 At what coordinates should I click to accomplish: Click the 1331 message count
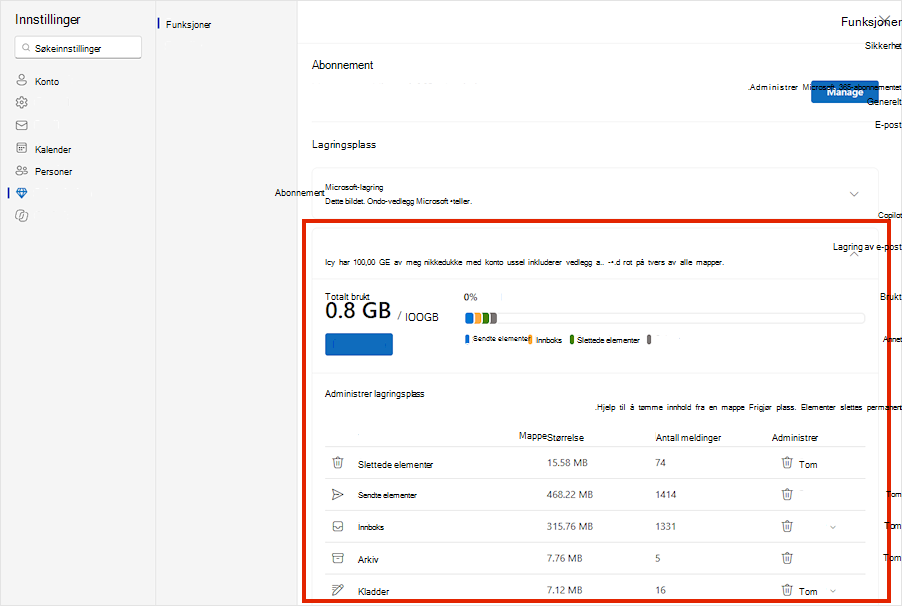(x=666, y=526)
